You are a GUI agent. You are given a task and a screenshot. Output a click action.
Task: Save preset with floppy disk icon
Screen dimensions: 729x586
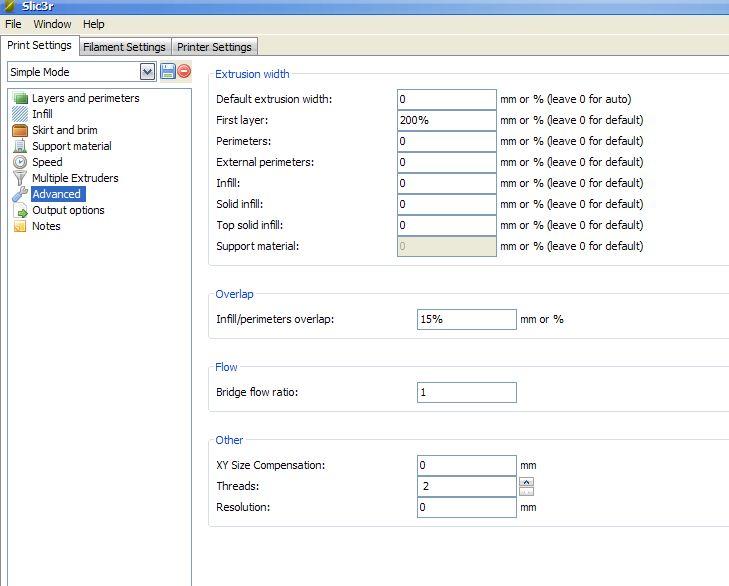coord(167,72)
